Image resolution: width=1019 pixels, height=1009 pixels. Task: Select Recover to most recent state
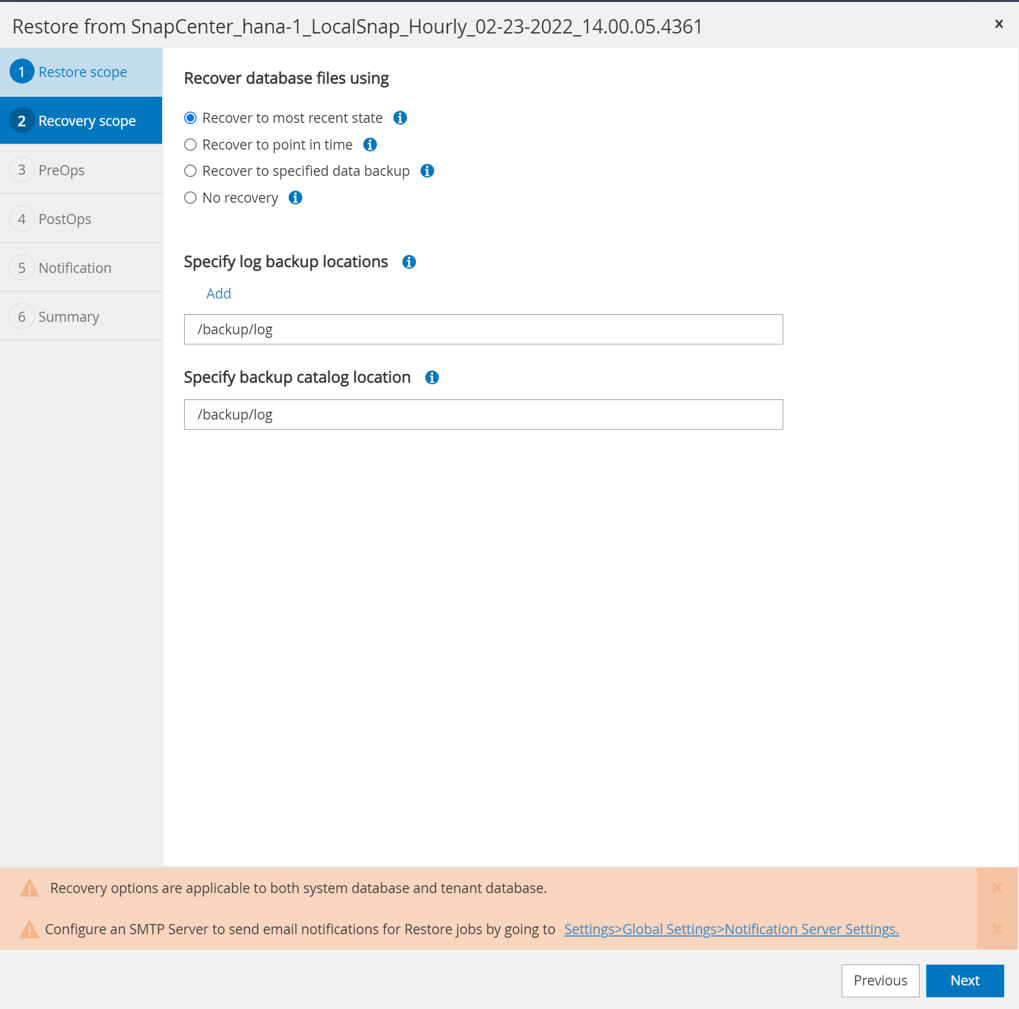[191, 118]
